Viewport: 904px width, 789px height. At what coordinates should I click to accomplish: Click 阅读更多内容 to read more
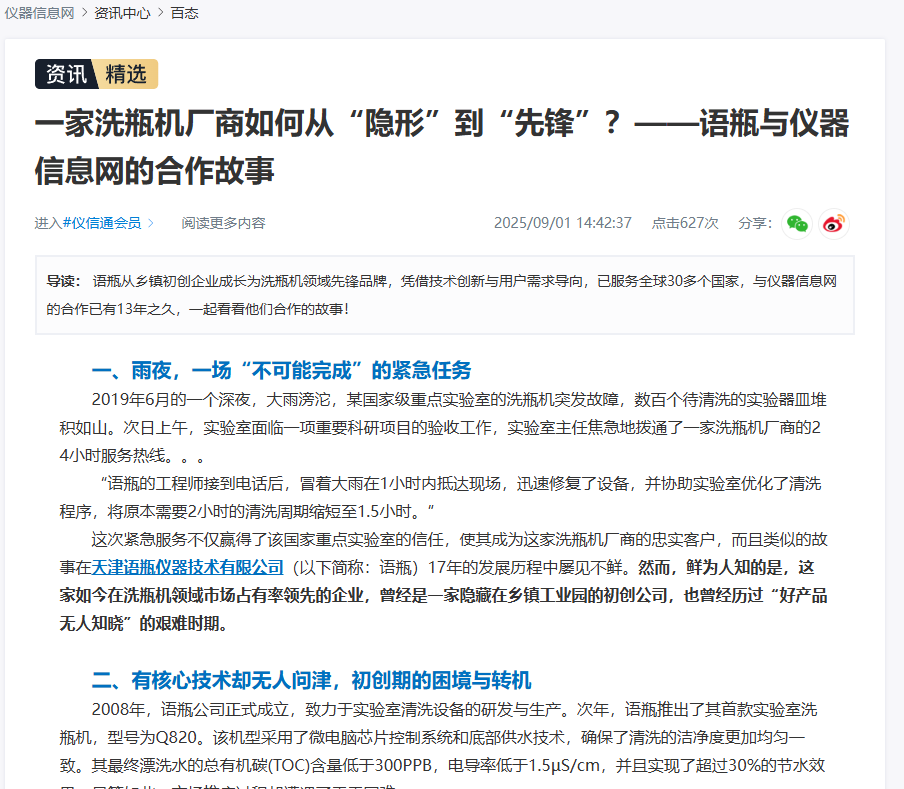(223, 223)
